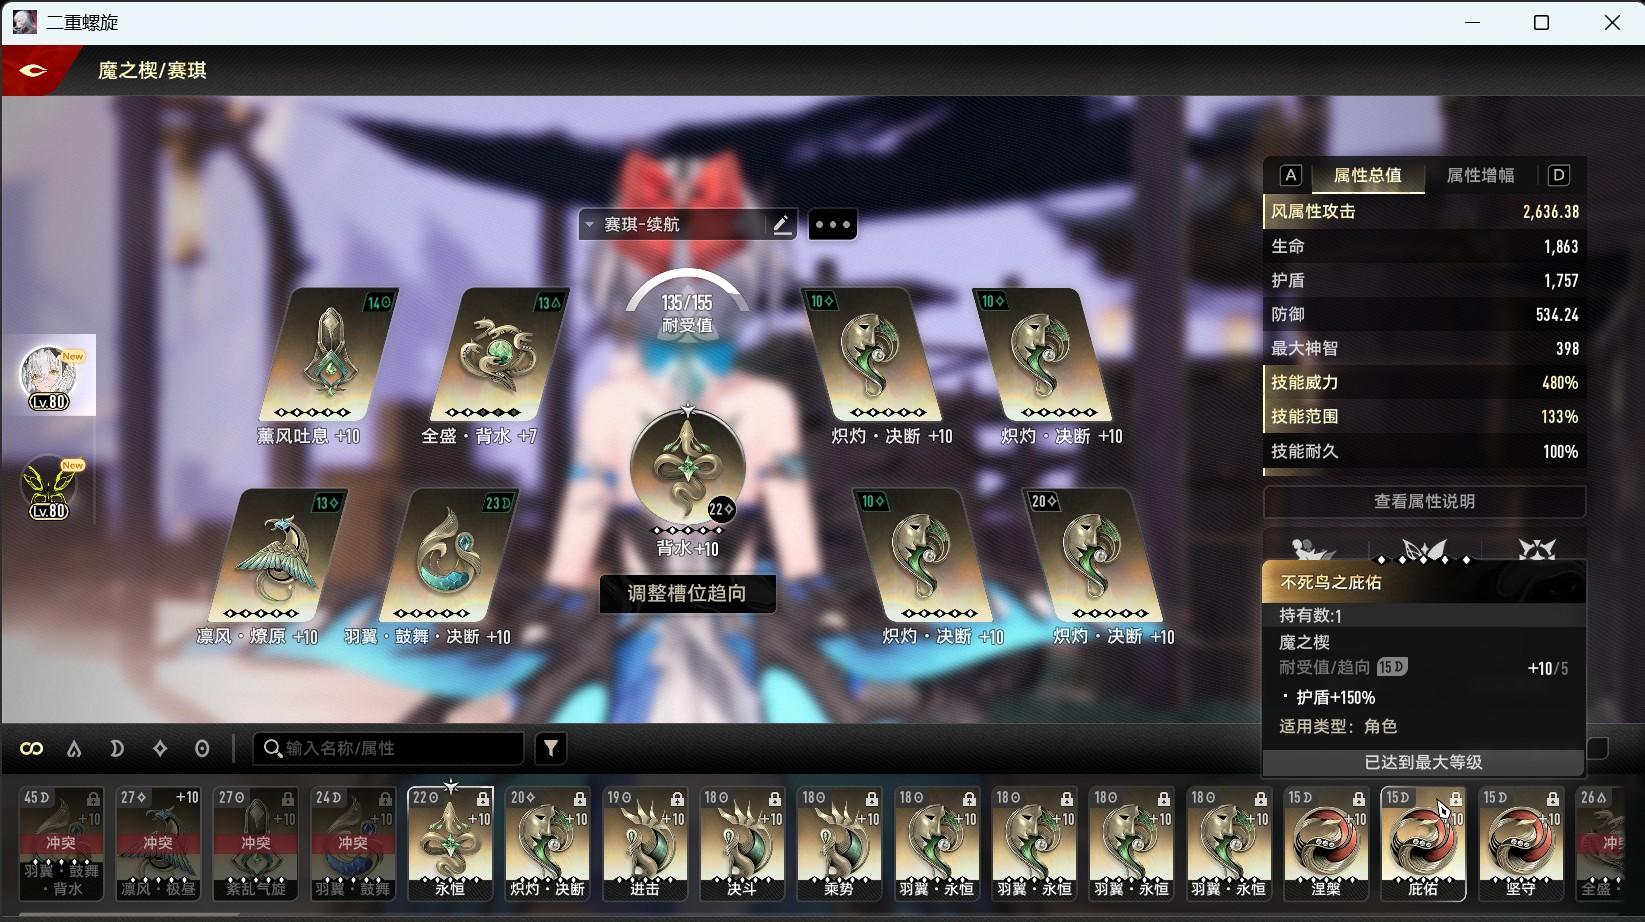Switch to the 属性总值 tab
1645x922 pixels.
1367,176
